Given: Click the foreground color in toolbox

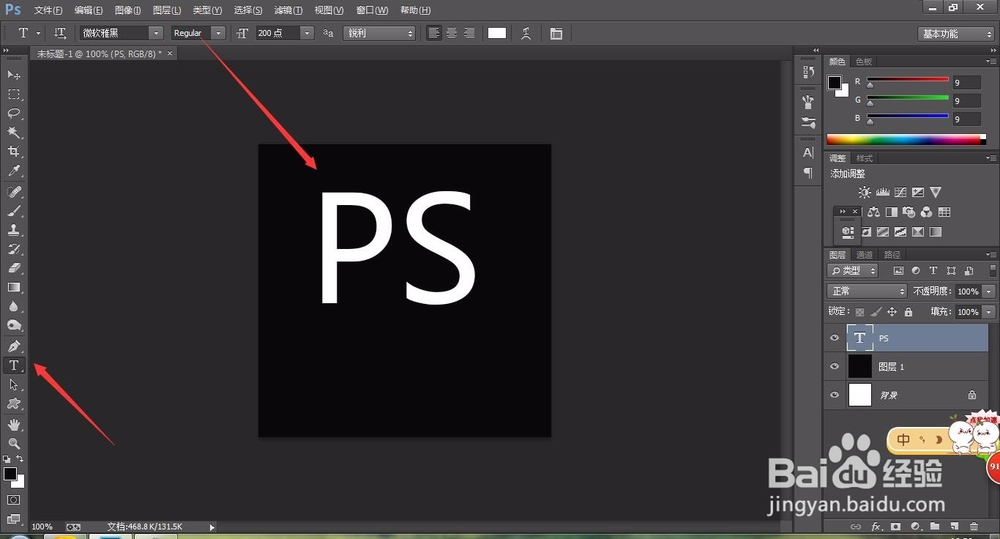Looking at the screenshot, I should click(x=10, y=473).
